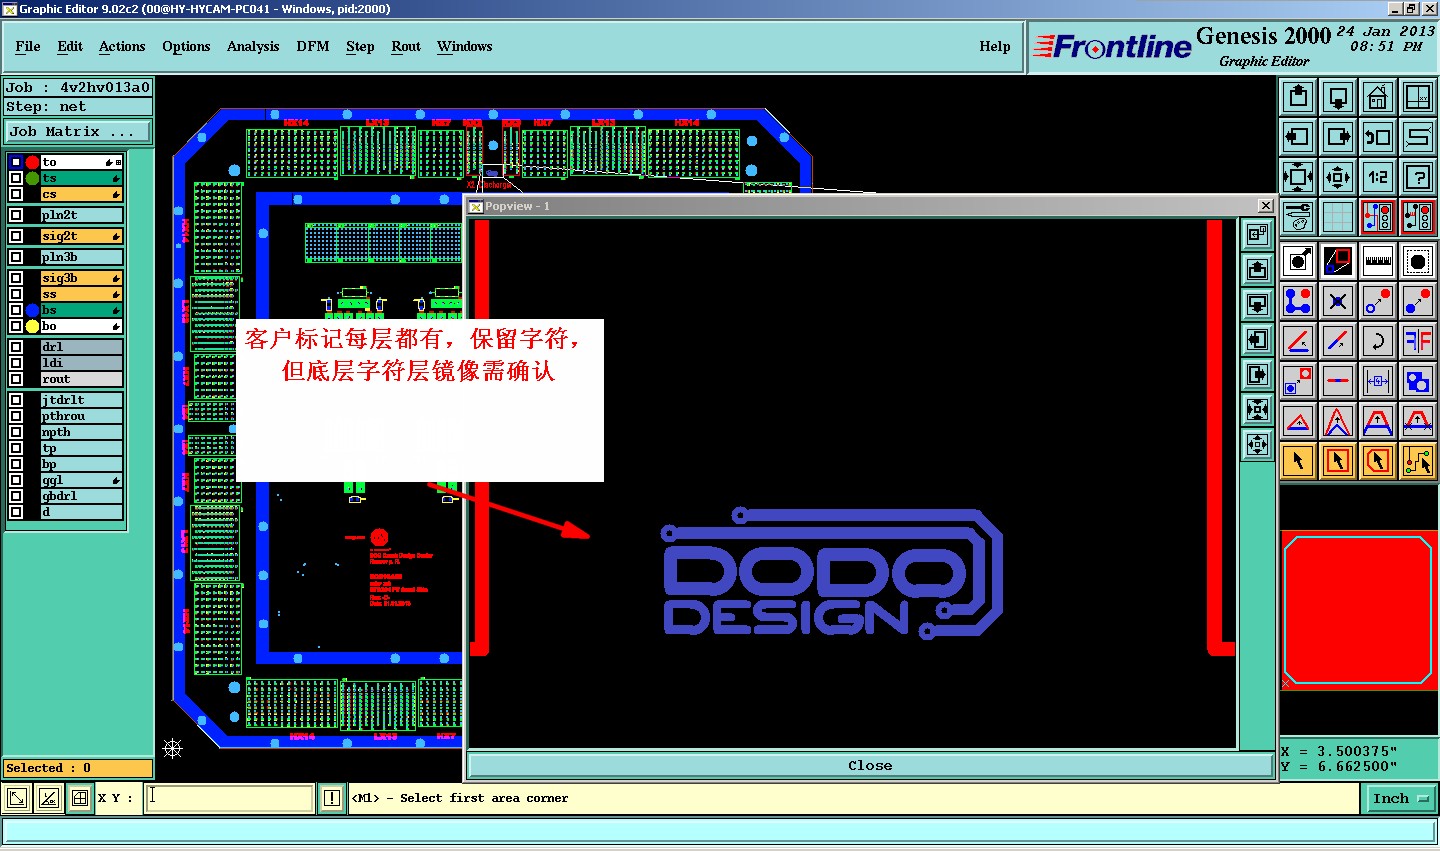Select the polygon area selection arrow

pos(1378,461)
